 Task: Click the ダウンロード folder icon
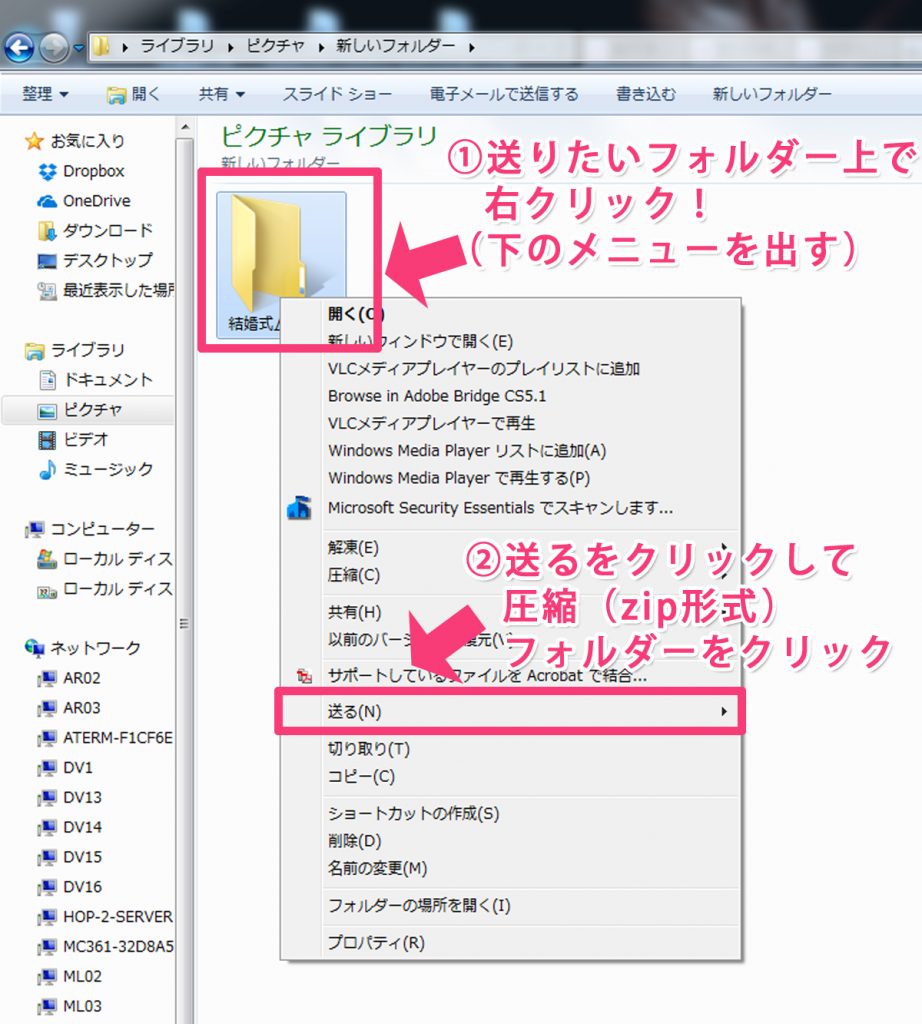click(47, 231)
